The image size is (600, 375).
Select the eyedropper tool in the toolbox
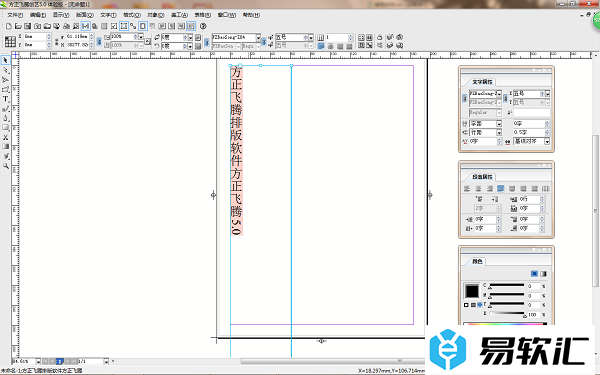pyautogui.click(x=5, y=156)
